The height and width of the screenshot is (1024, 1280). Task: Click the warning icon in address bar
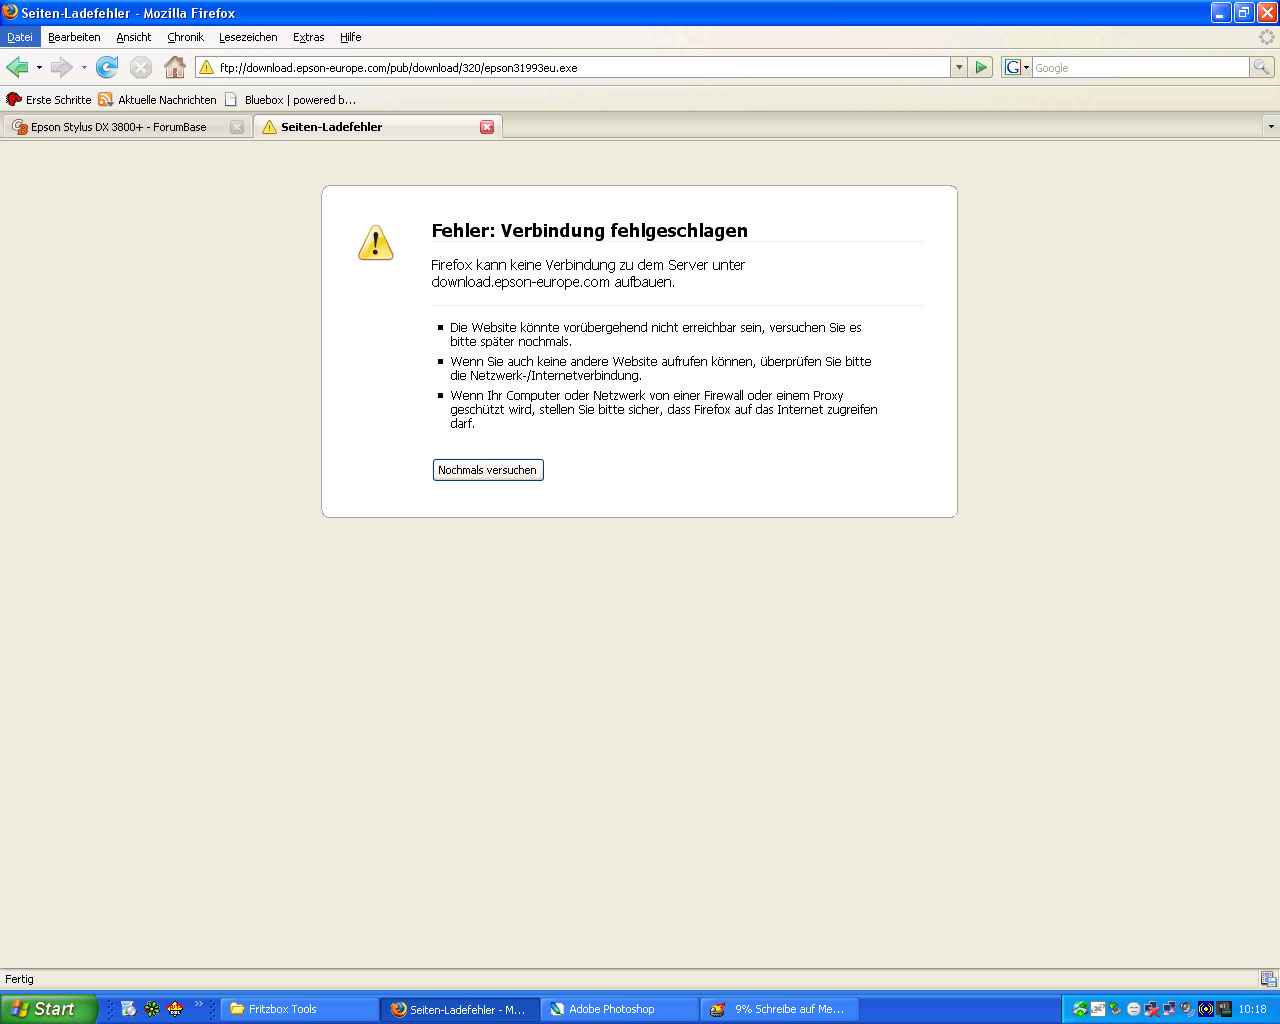click(x=206, y=67)
